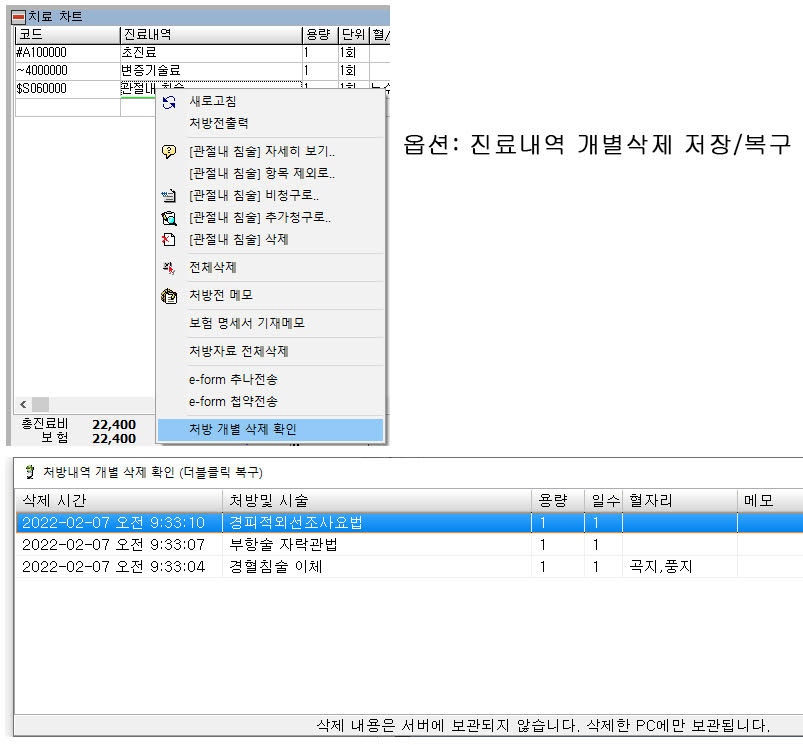Click the icon in the 처방내역 개별 삭제 확인 title
The height and width of the screenshot is (745, 803).
click(30, 471)
